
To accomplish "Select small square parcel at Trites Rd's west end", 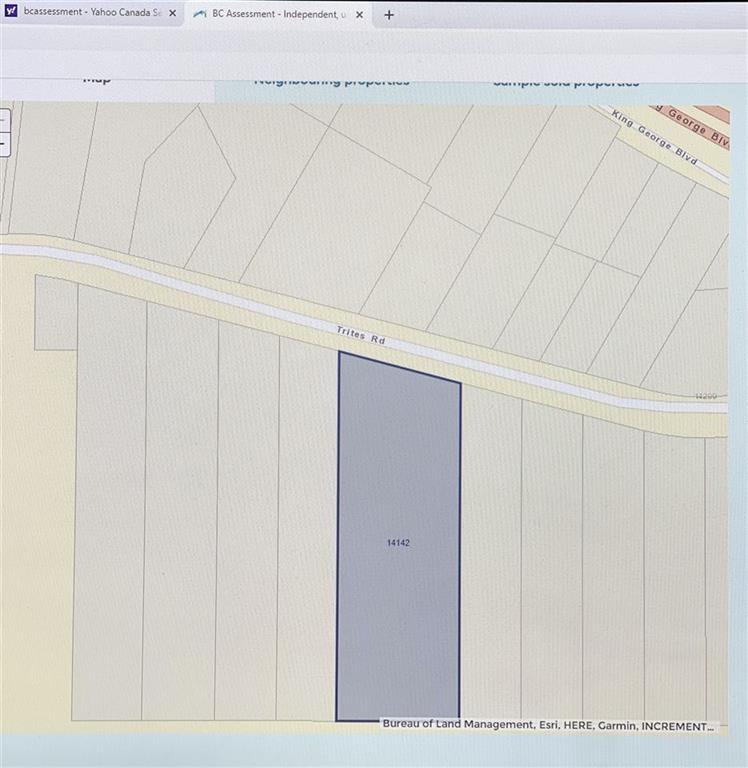I will coord(56,313).
